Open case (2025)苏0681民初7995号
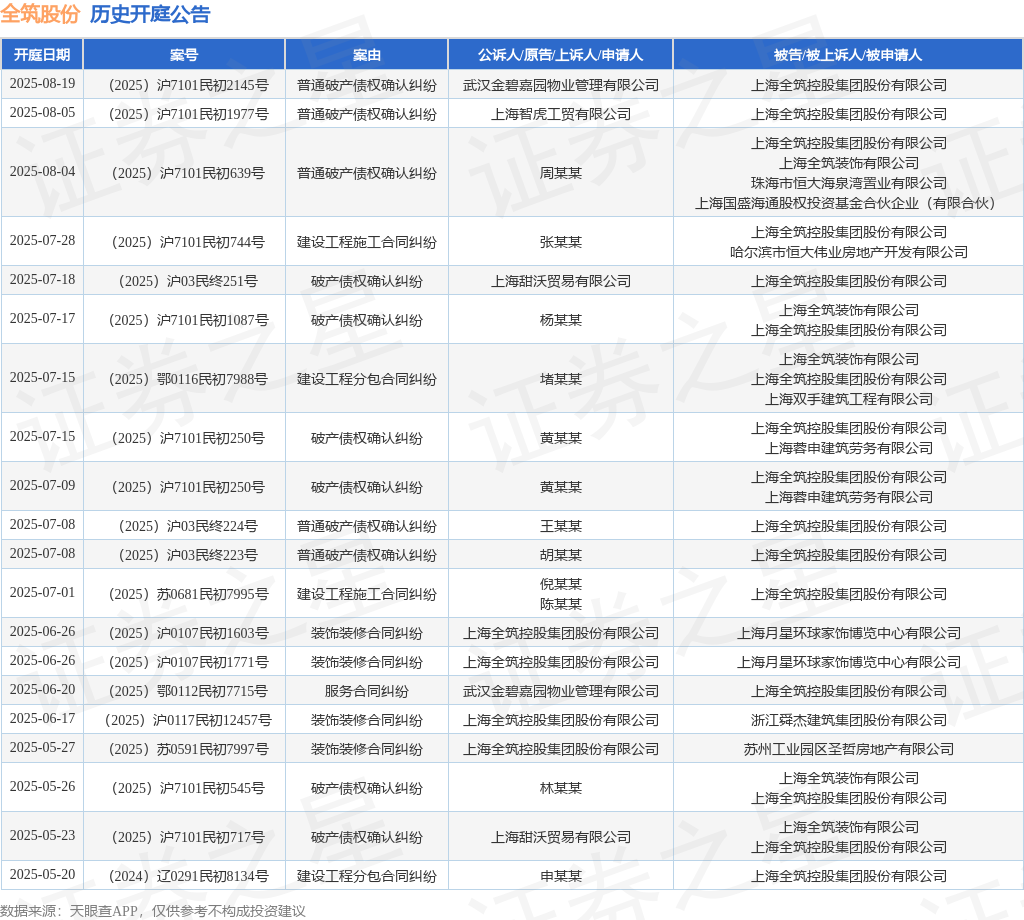This screenshot has width=1024, height=920. [184, 594]
